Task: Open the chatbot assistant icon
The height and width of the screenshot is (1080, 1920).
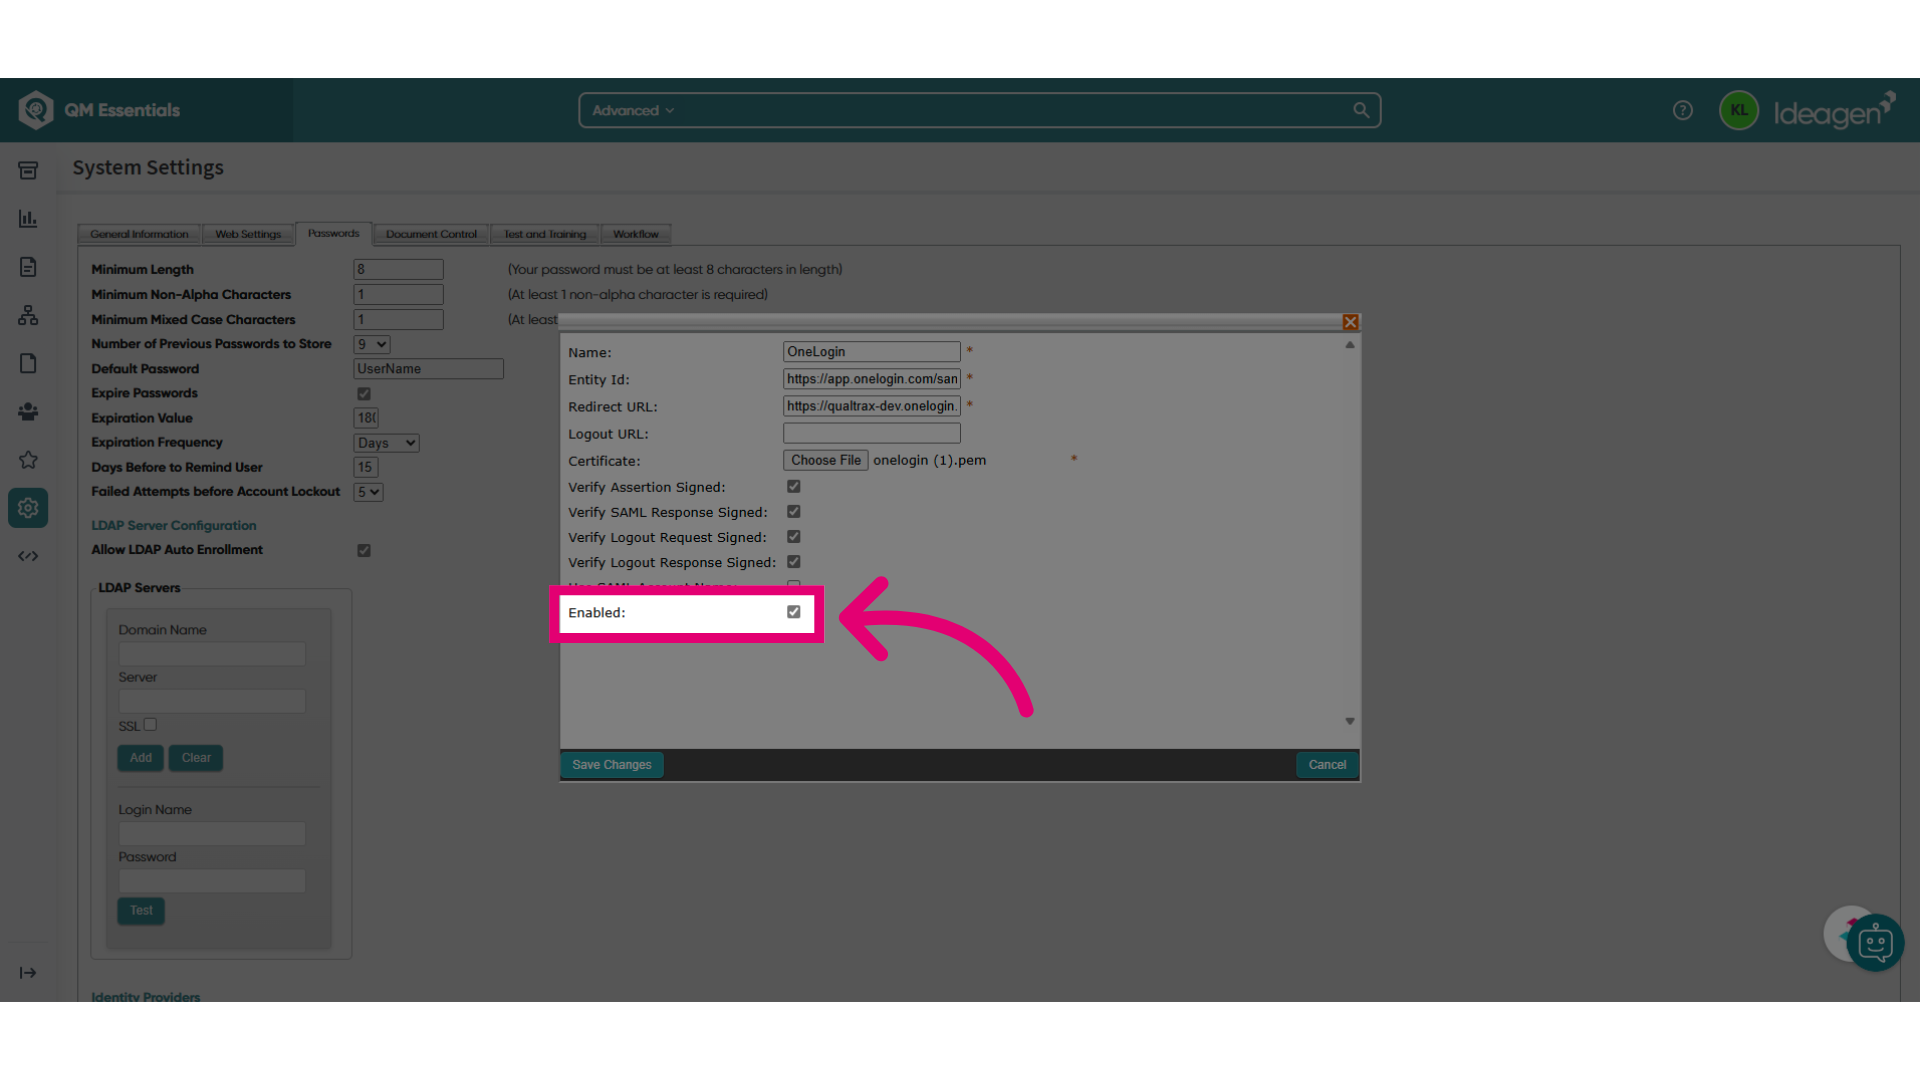Action: (x=1875, y=942)
